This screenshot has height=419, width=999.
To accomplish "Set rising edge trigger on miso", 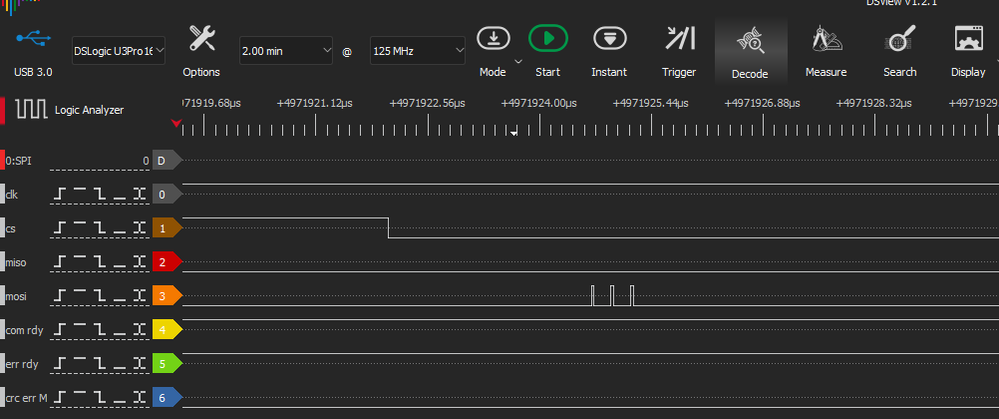I will tap(59, 261).
